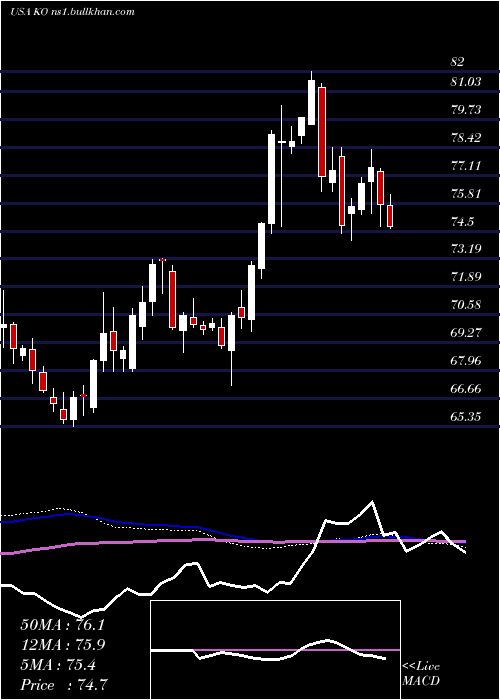The height and width of the screenshot is (700, 500).
Task: Click the 70.58 price axis label
Action: [467, 305]
